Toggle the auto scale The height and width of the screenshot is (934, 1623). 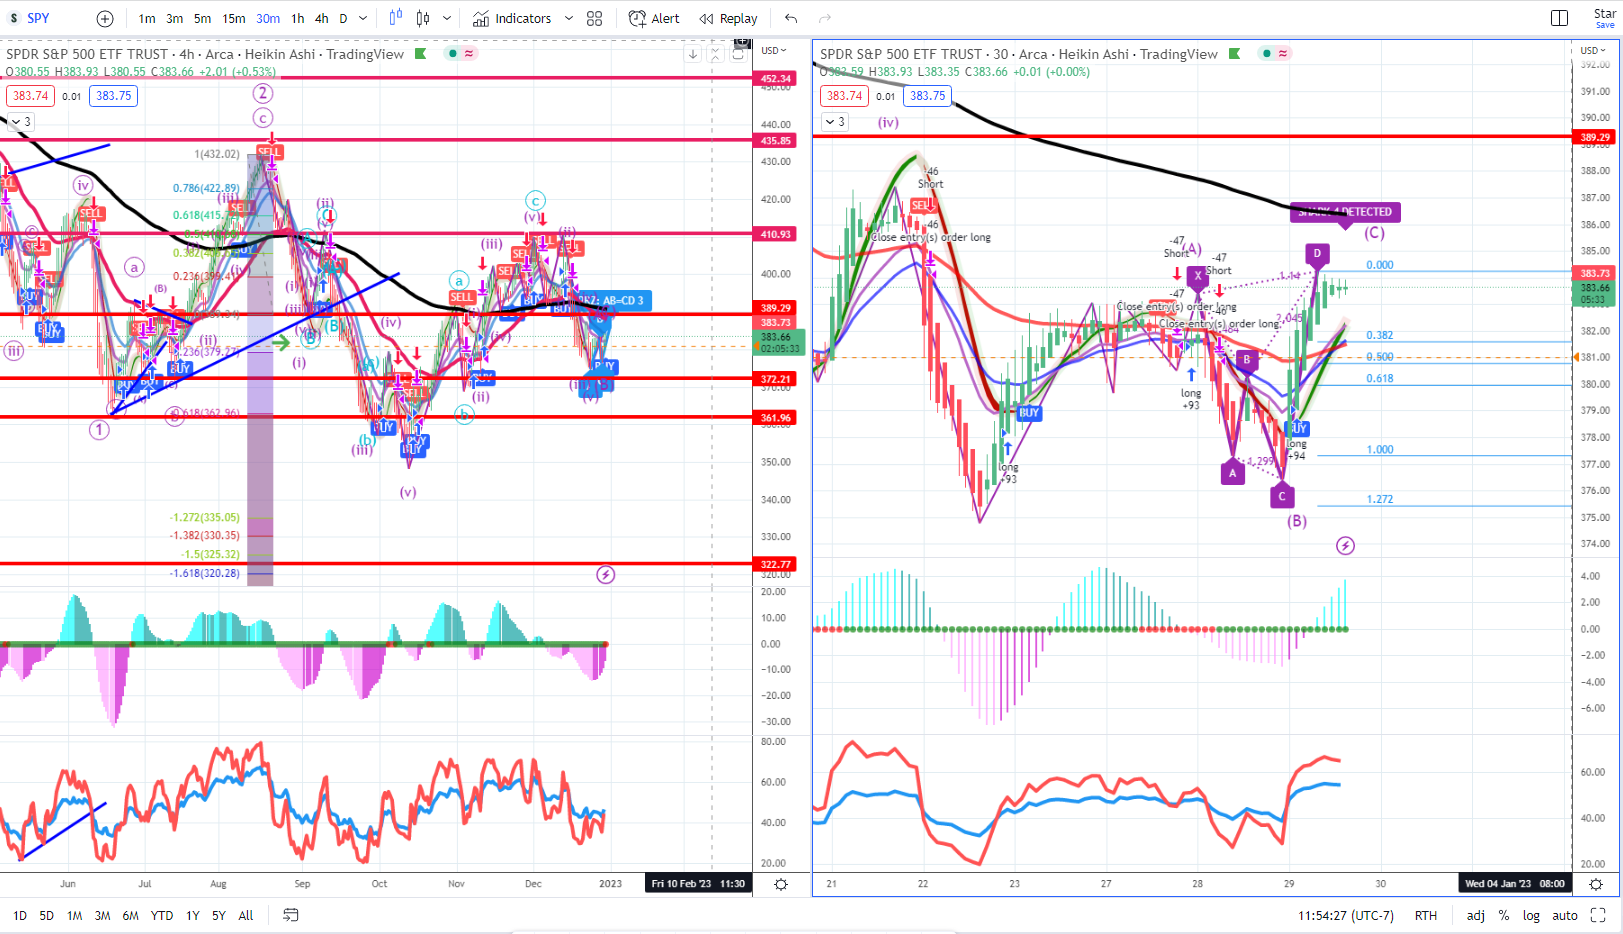click(x=1565, y=915)
